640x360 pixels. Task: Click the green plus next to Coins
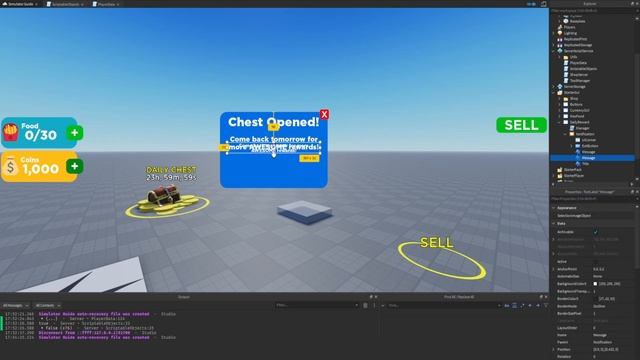[75, 166]
